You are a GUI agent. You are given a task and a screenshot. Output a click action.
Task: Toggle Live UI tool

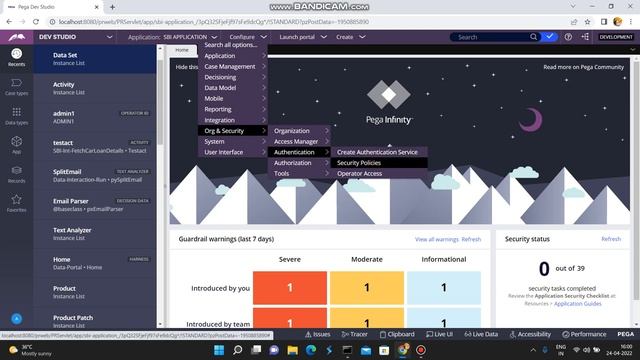(x=440, y=334)
